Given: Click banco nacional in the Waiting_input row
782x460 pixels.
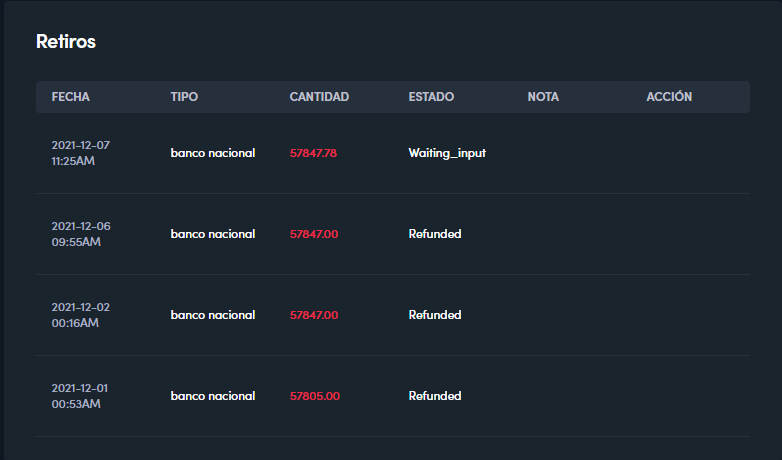Looking at the screenshot, I should point(213,153).
